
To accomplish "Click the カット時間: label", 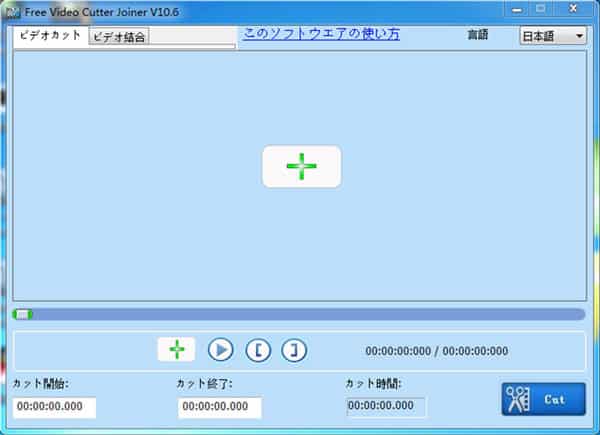I will pyautogui.click(x=373, y=383).
